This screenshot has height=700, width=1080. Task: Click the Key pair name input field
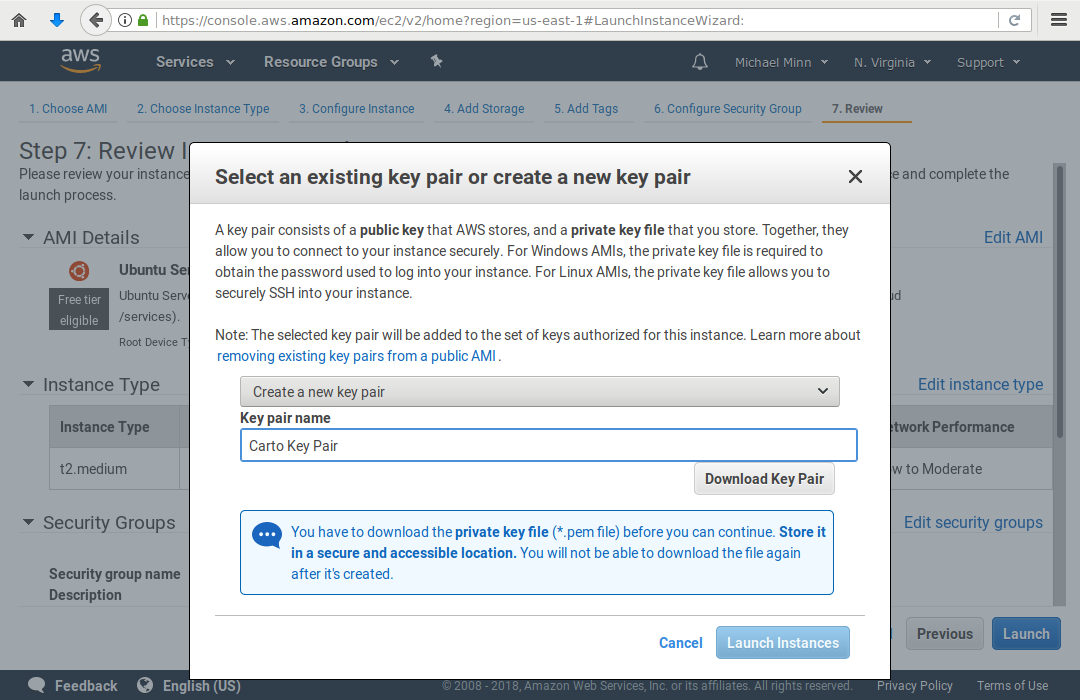point(548,446)
